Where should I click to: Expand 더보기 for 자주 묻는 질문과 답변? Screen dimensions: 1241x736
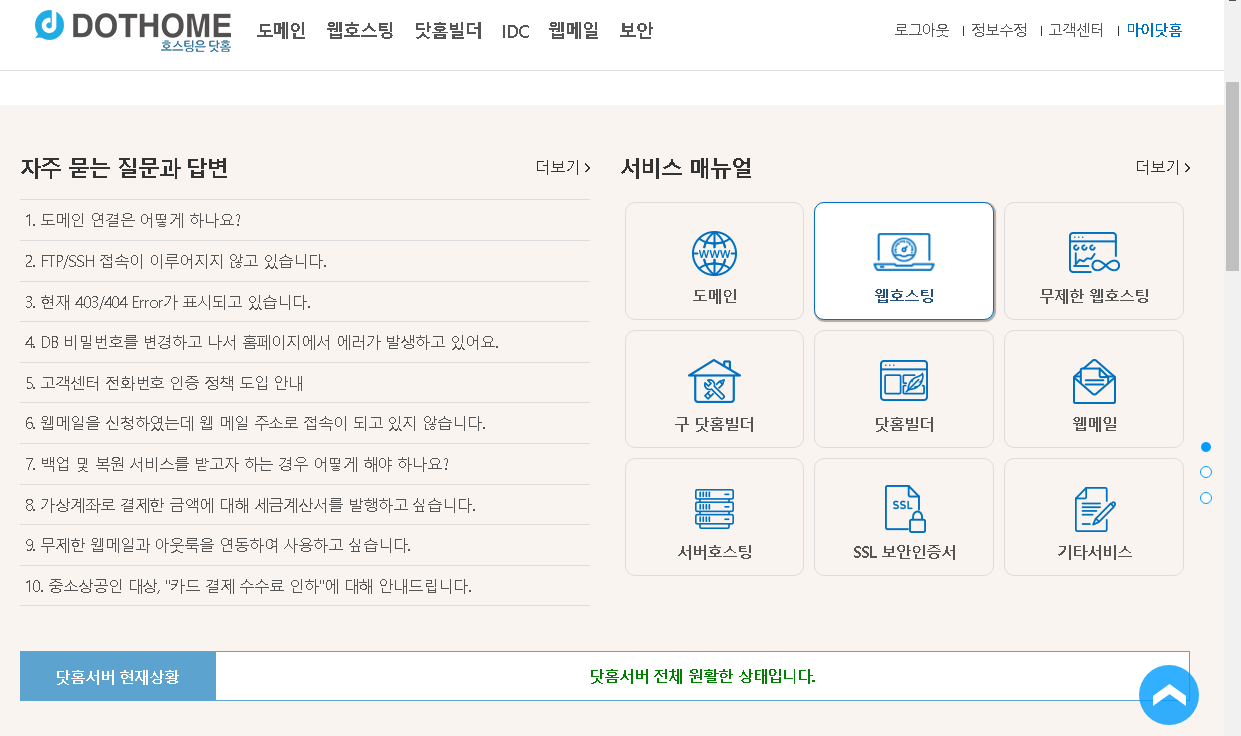(563, 168)
